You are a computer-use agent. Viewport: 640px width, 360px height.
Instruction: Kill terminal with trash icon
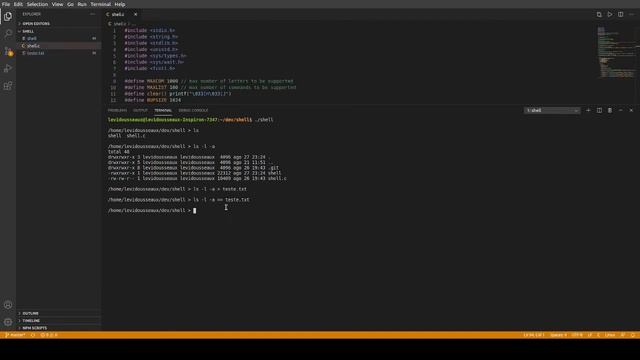tap(610, 110)
